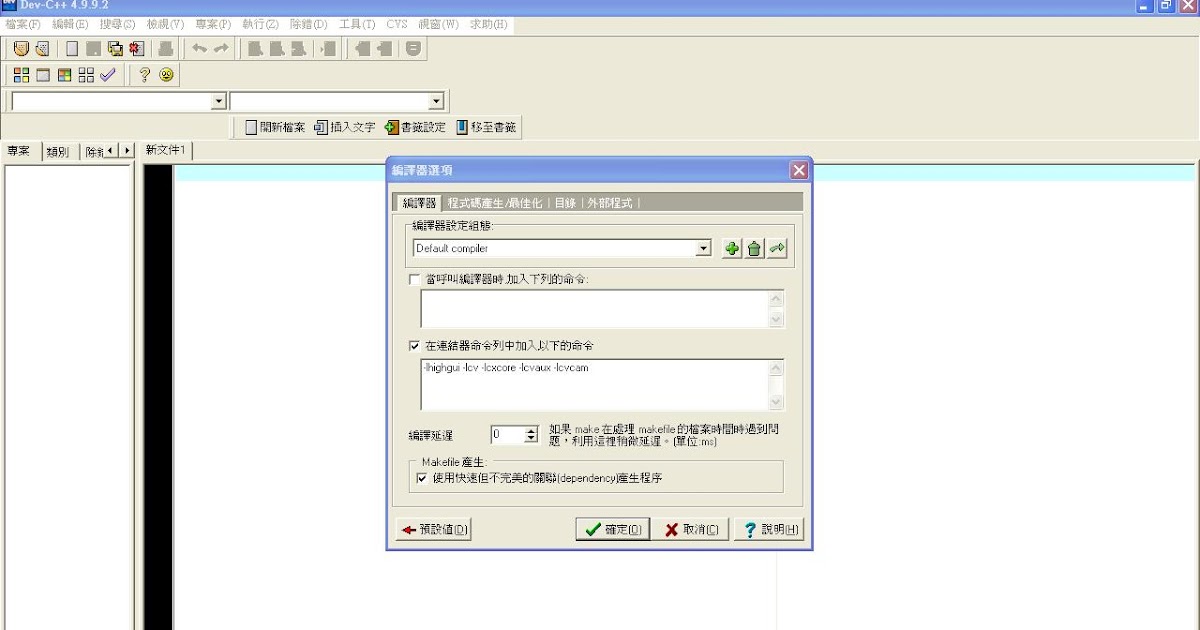Expand the second empty combo box below toolbars

(435, 102)
